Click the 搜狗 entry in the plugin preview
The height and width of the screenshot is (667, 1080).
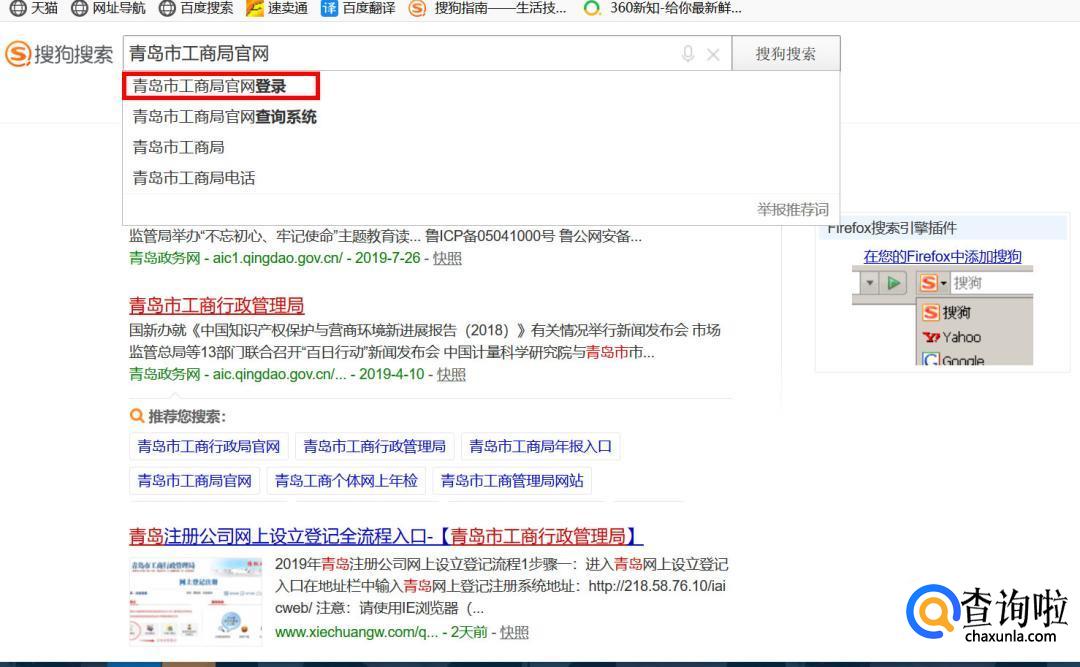tap(947, 312)
